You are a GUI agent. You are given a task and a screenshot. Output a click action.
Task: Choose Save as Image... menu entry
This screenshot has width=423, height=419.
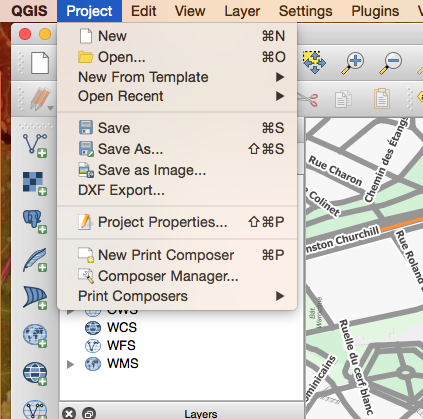177,170
